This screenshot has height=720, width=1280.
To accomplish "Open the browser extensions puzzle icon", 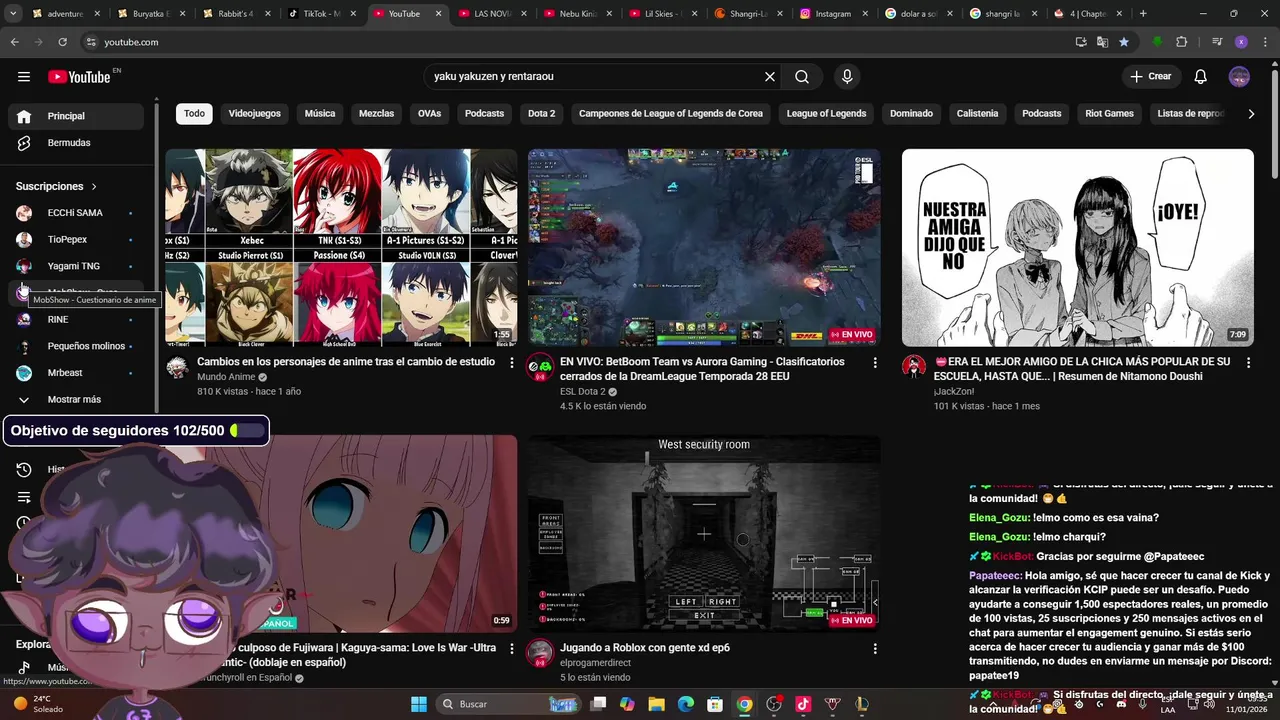I will coord(1182,42).
